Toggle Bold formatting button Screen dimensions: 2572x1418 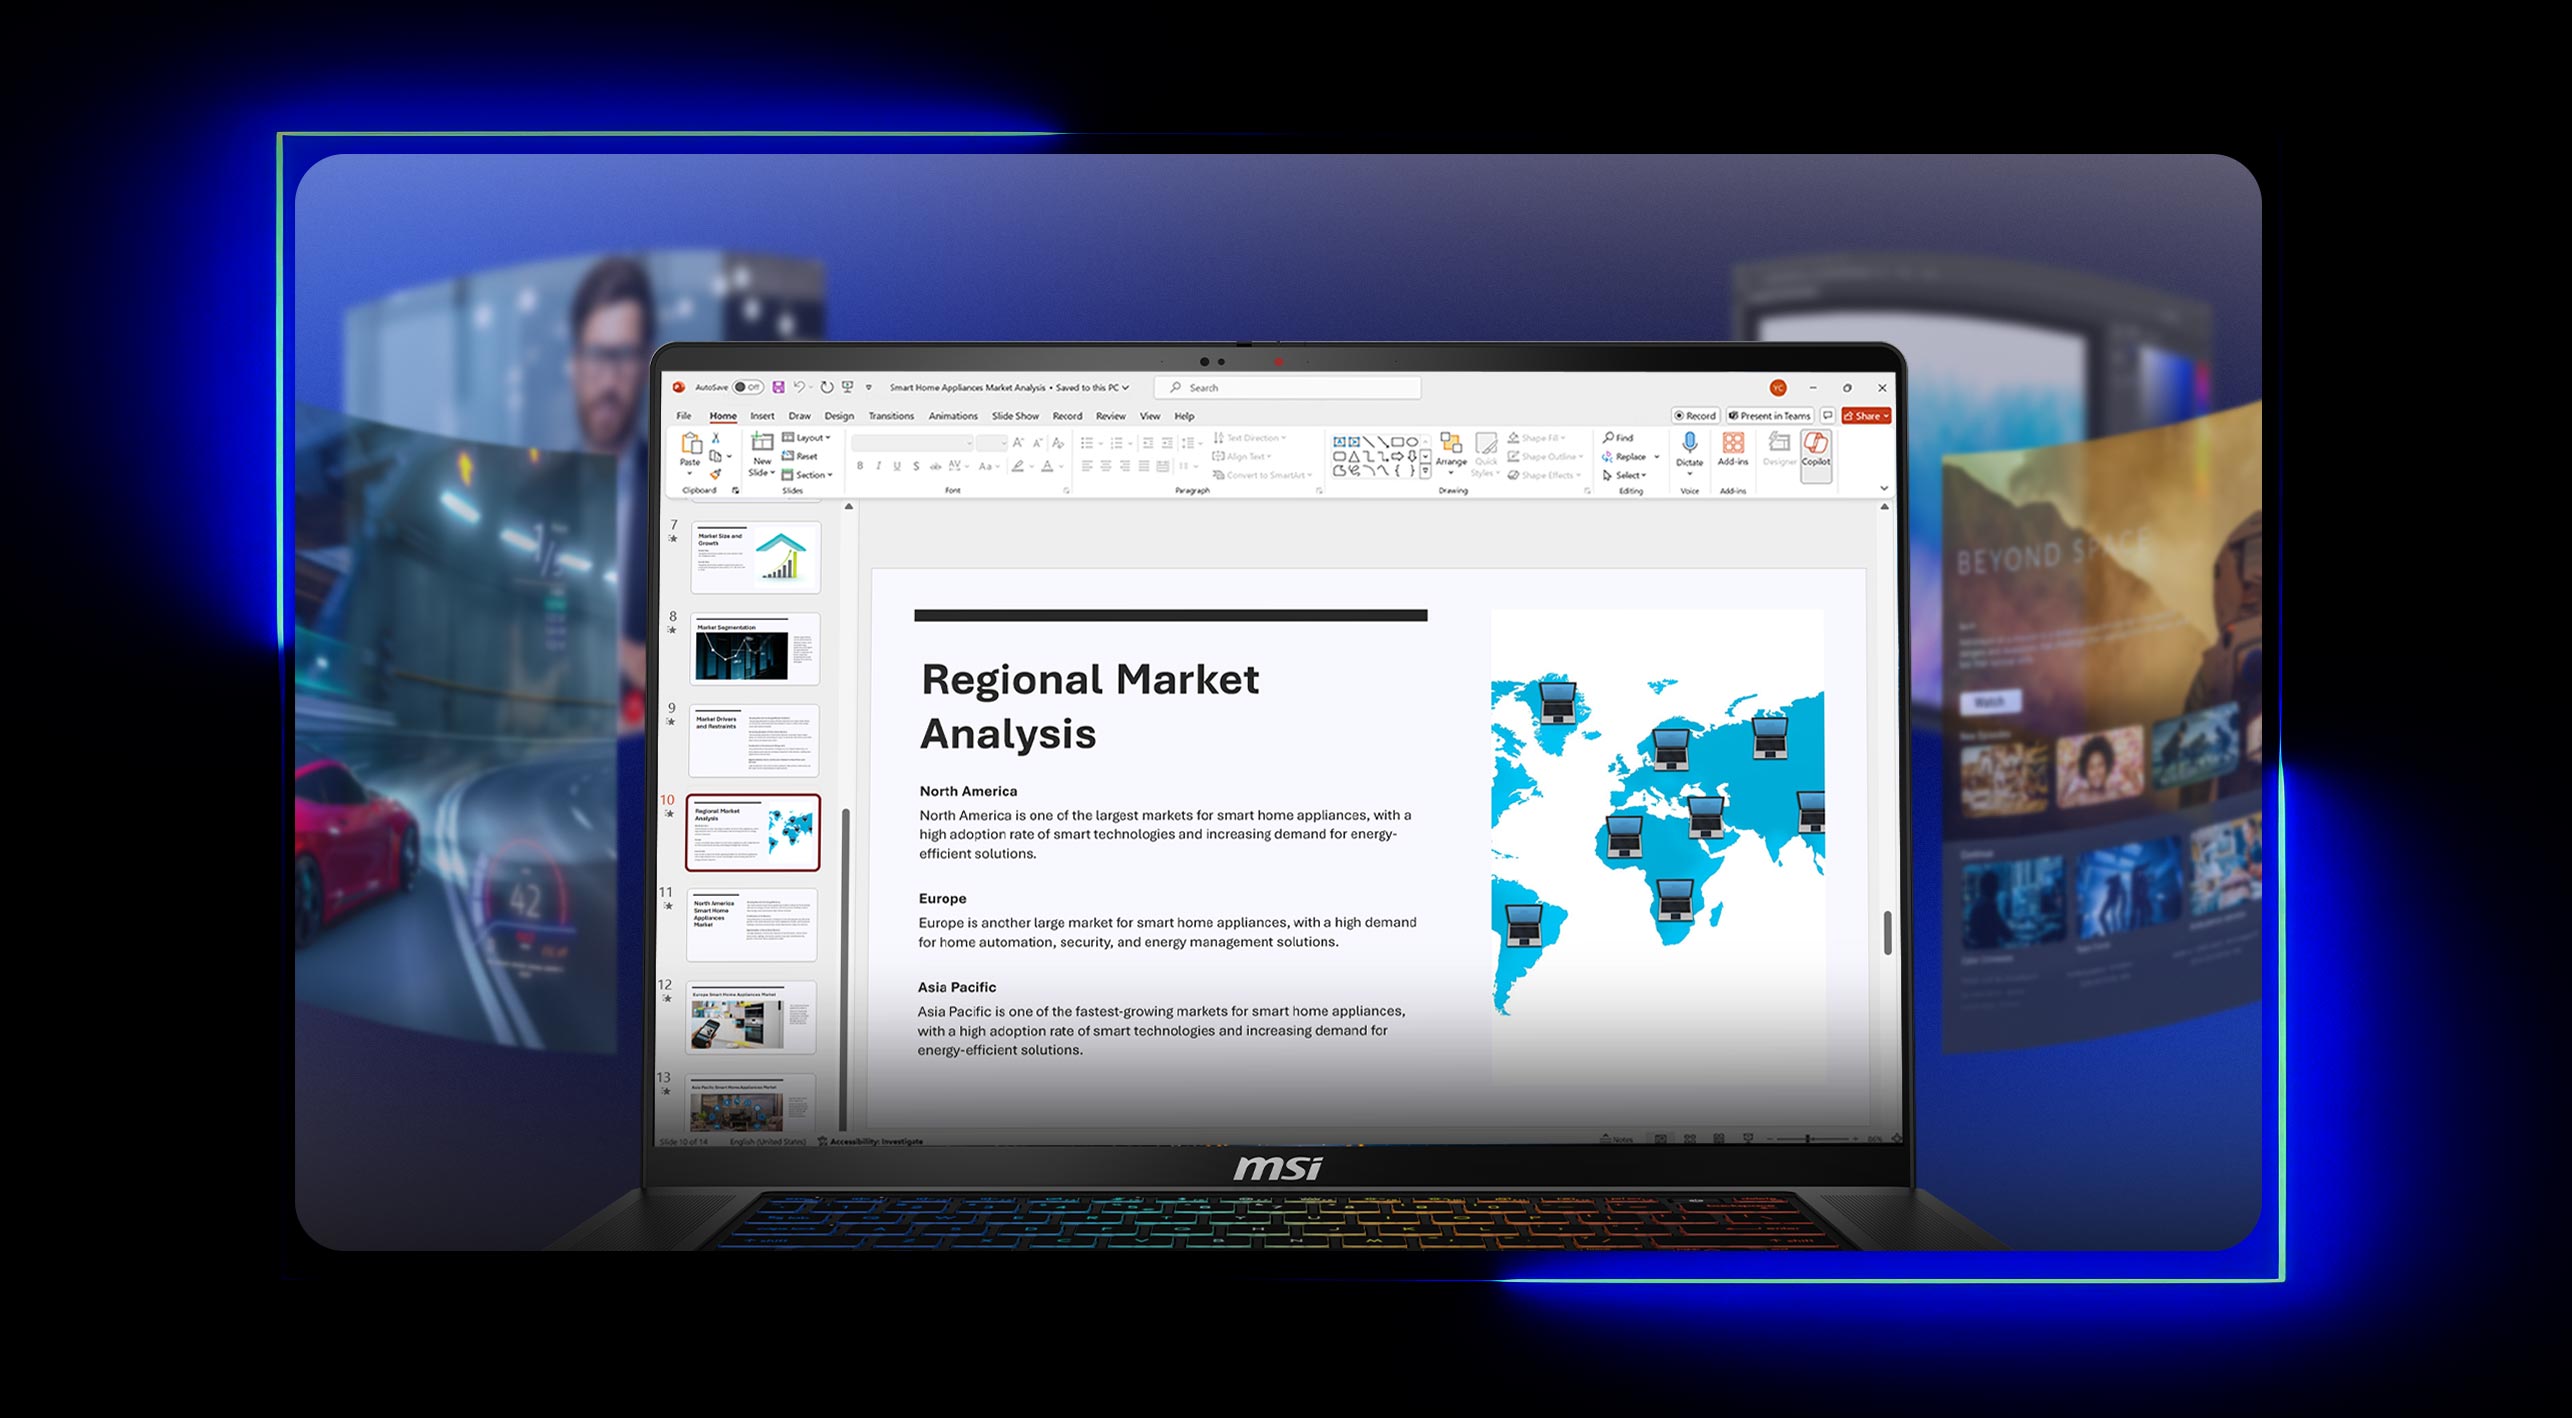pyautogui.click(x=859, y=466)
